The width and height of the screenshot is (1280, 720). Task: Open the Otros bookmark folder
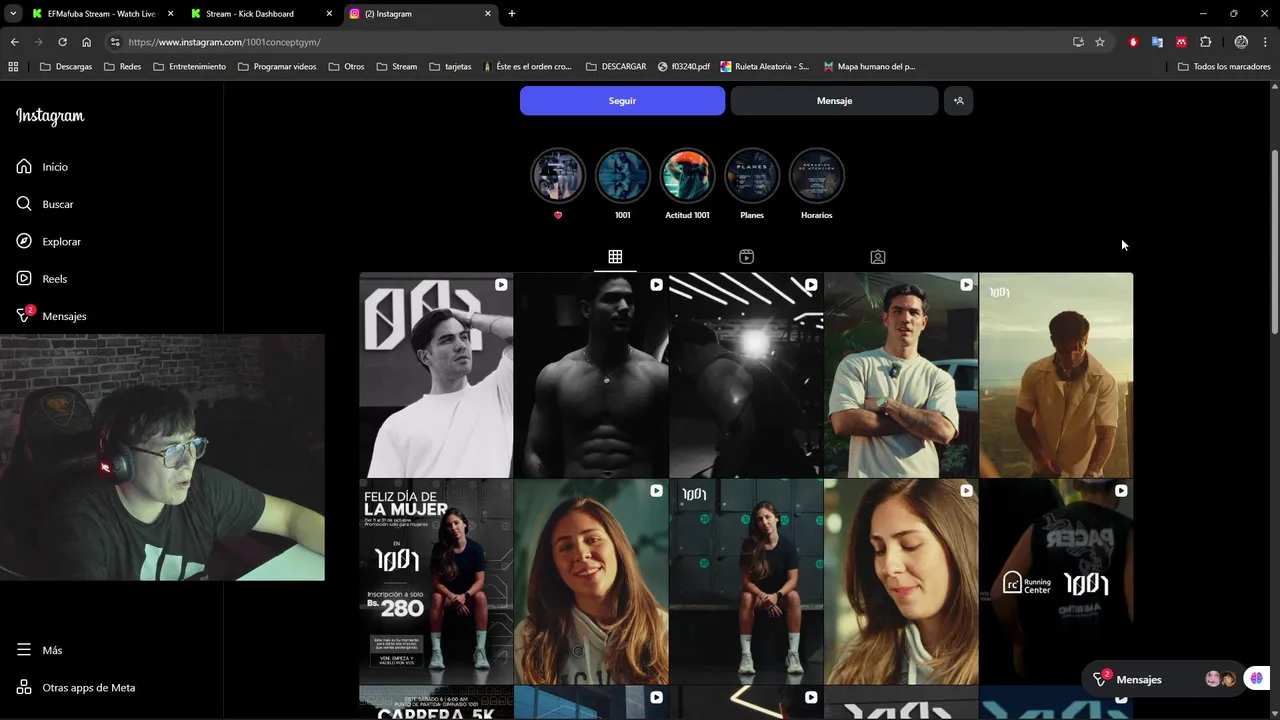(x=346, y=66)
